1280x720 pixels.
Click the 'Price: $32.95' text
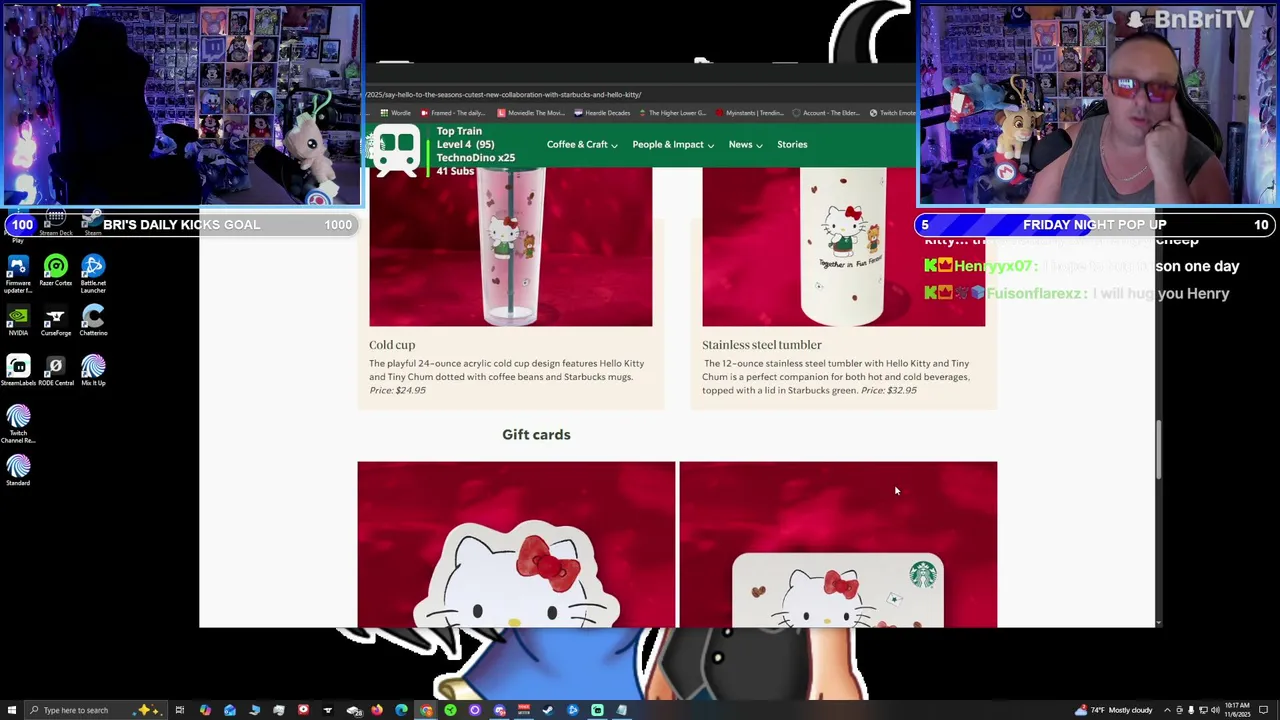(888, 391)
